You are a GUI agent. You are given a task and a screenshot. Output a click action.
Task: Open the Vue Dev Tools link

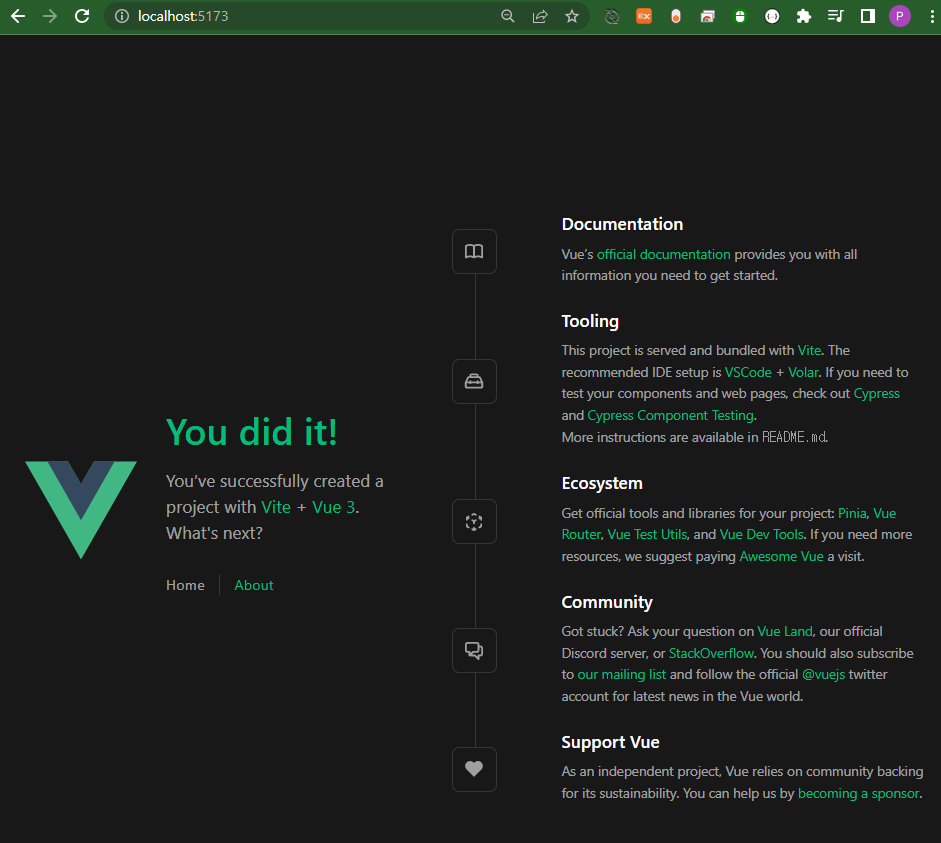[762, 535]
